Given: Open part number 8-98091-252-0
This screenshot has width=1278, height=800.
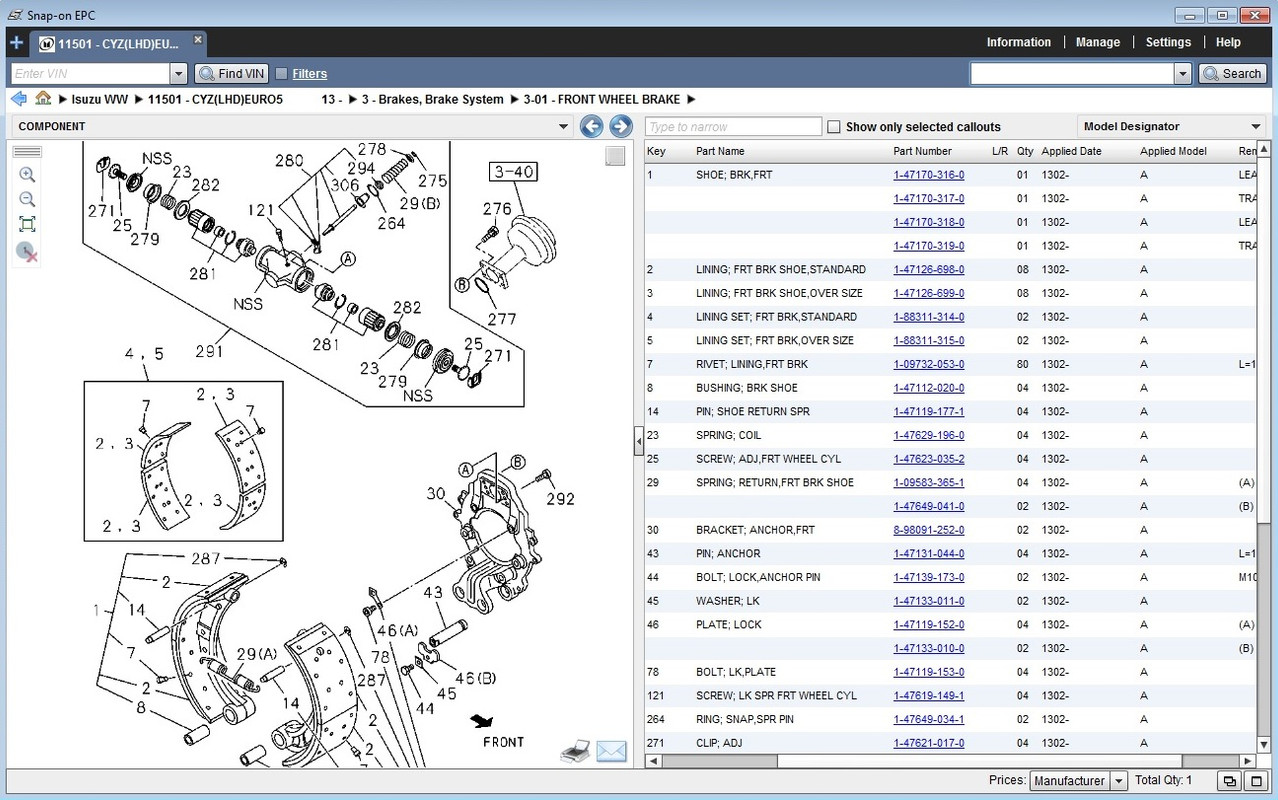Looking at the screenshot, I should [929, 530].
